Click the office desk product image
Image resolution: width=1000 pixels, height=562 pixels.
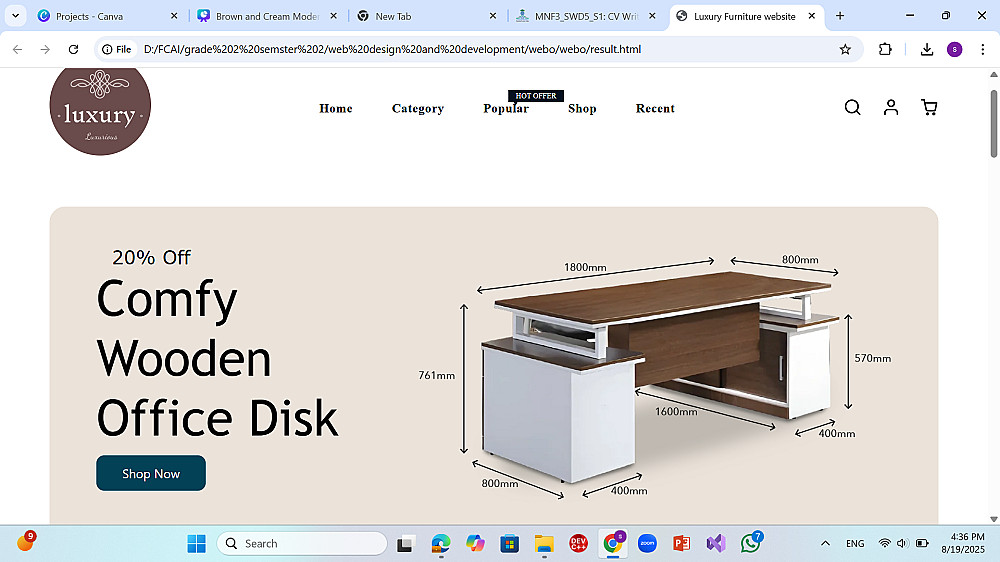click(655, 375)
